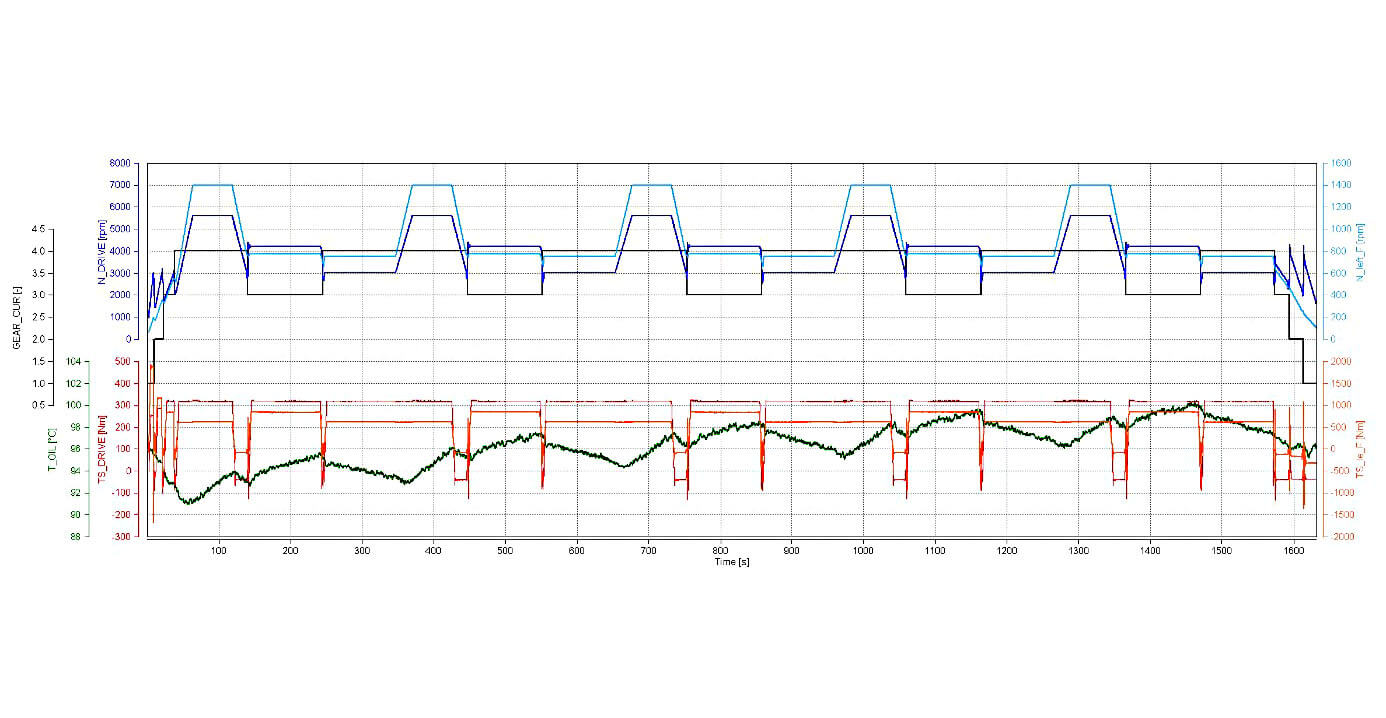Click the first light-blue speed plateau top
This screenshot has width=1386, height=718.
[x=212, y=185]
